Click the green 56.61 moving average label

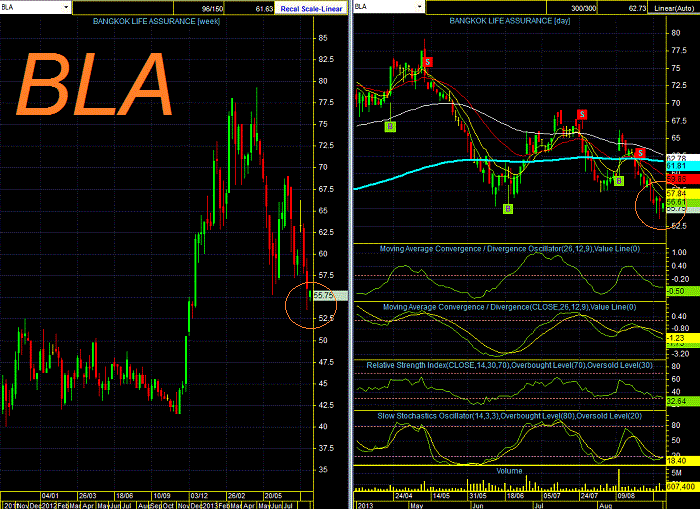[x=682, y=203]
